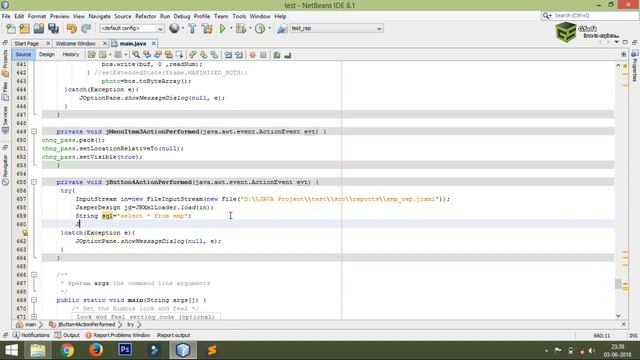640x360 pixels.
Task: Click Find Next Occurrence icon
Action: (x=158, y=55)
